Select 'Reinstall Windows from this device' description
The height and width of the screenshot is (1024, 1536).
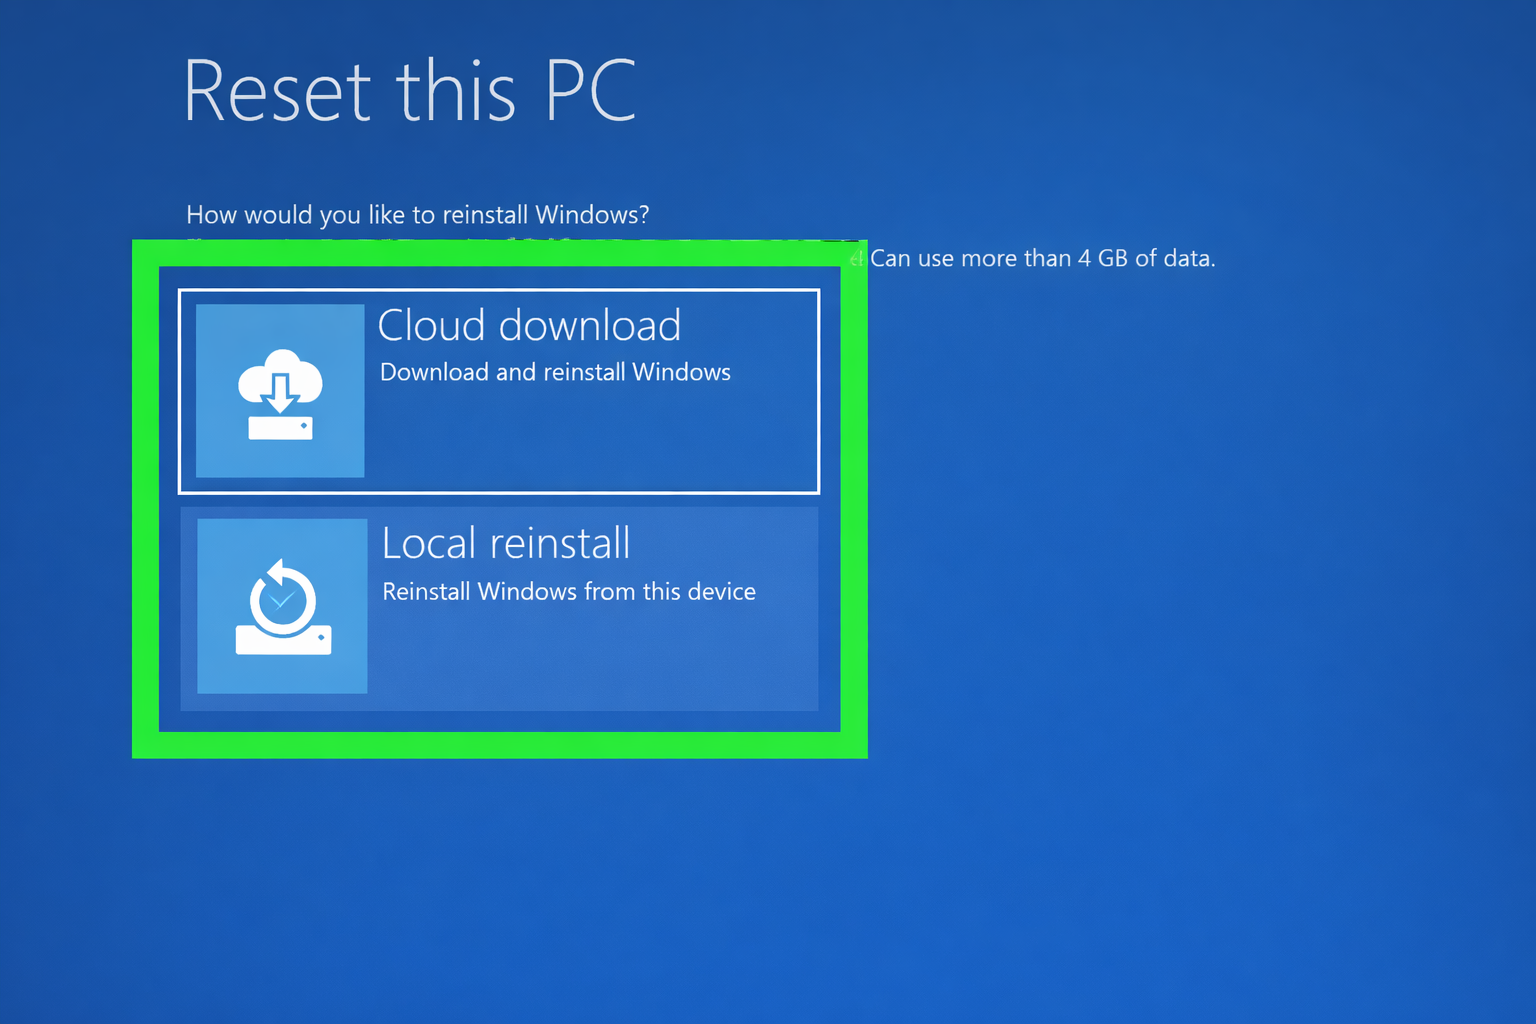(x=569, y=591)
